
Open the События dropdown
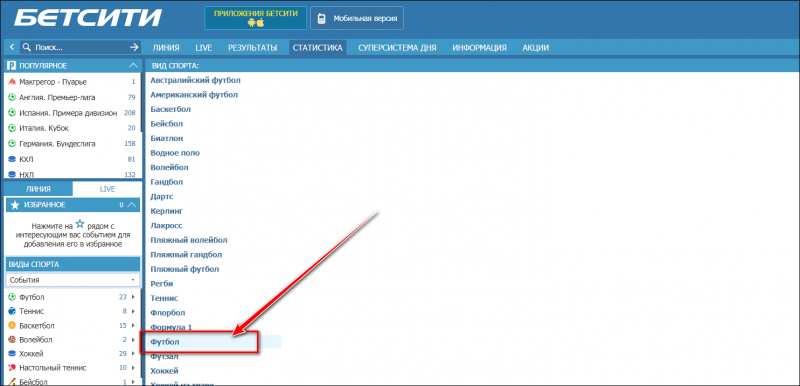click(72, 280)
